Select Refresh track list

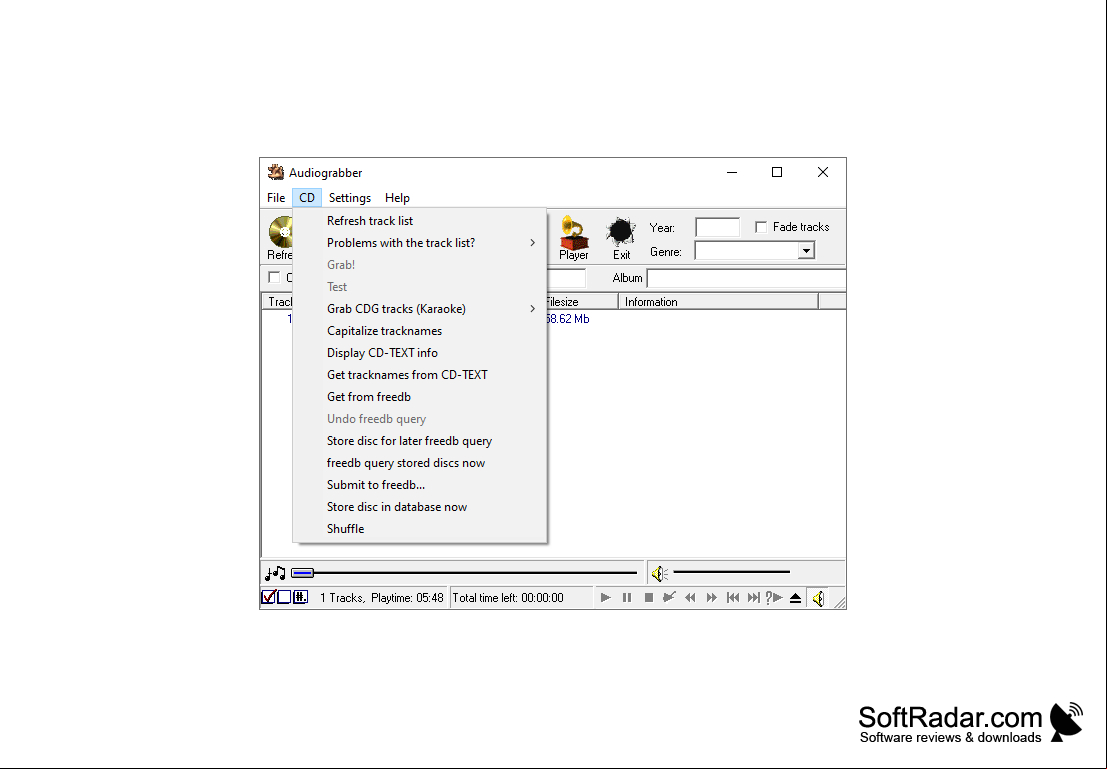coord(419,221)
